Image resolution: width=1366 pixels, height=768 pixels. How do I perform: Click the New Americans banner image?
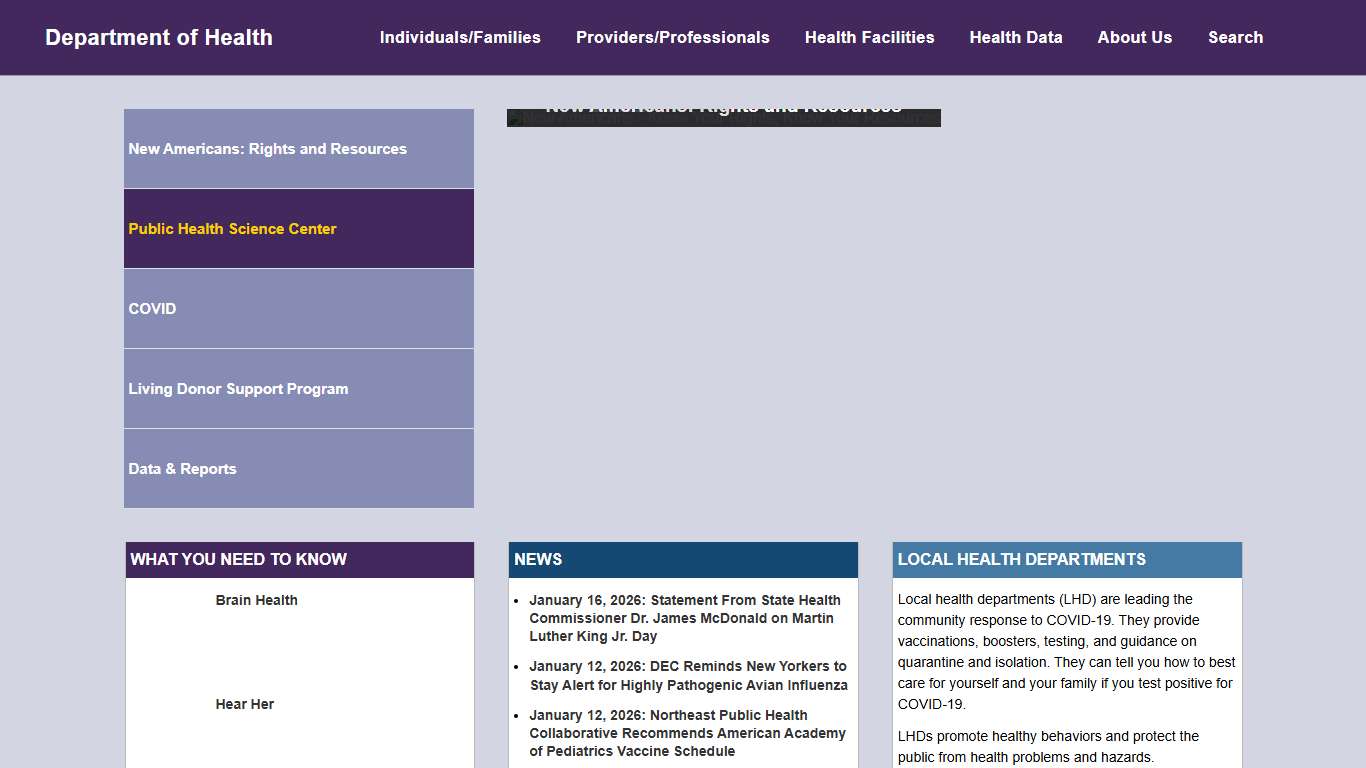click(723, 118)
